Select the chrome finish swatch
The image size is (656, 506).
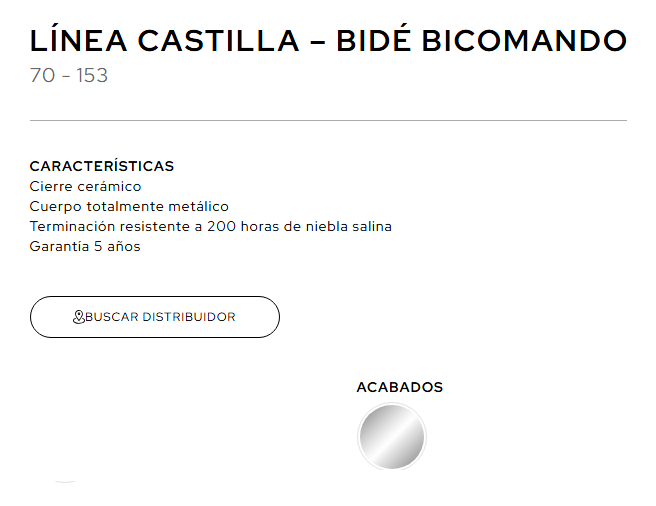(x=392, y=437)
